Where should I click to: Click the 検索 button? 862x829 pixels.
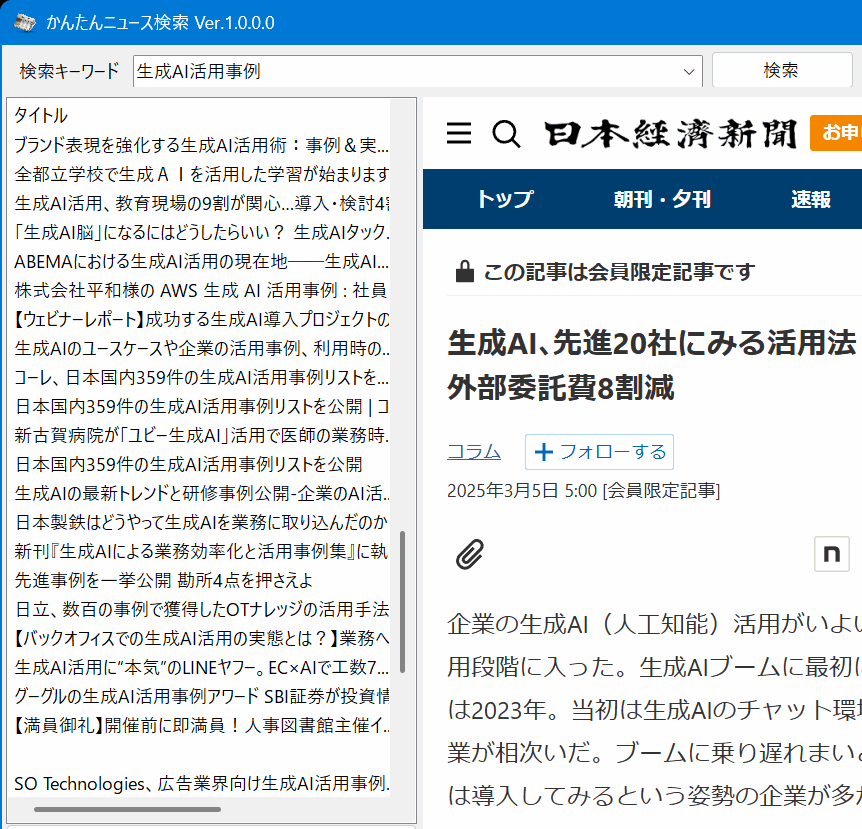(x=781, y=70)
